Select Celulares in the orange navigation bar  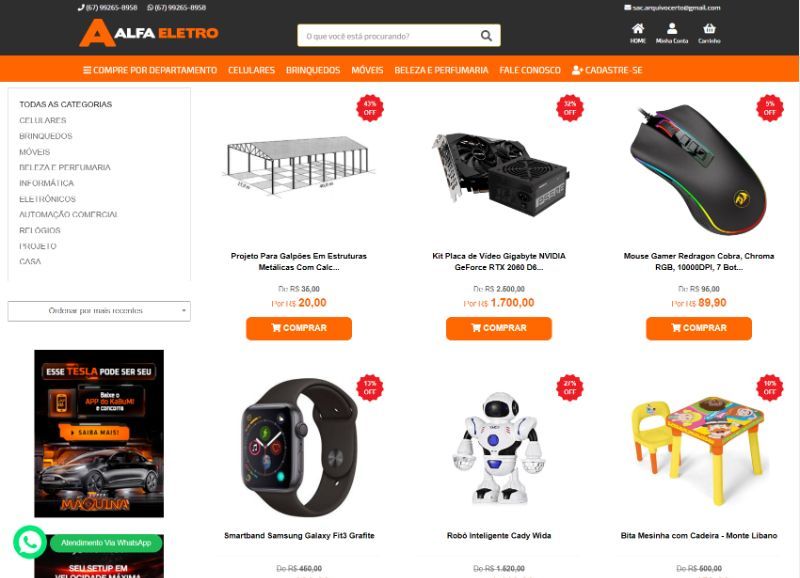point(252,70)
